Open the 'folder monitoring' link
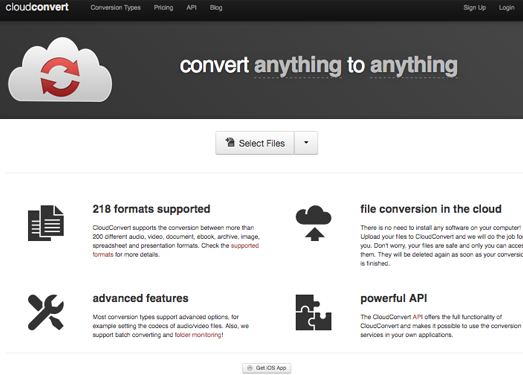This screenshot has width=523, height=375. click(x=198, y=335)
